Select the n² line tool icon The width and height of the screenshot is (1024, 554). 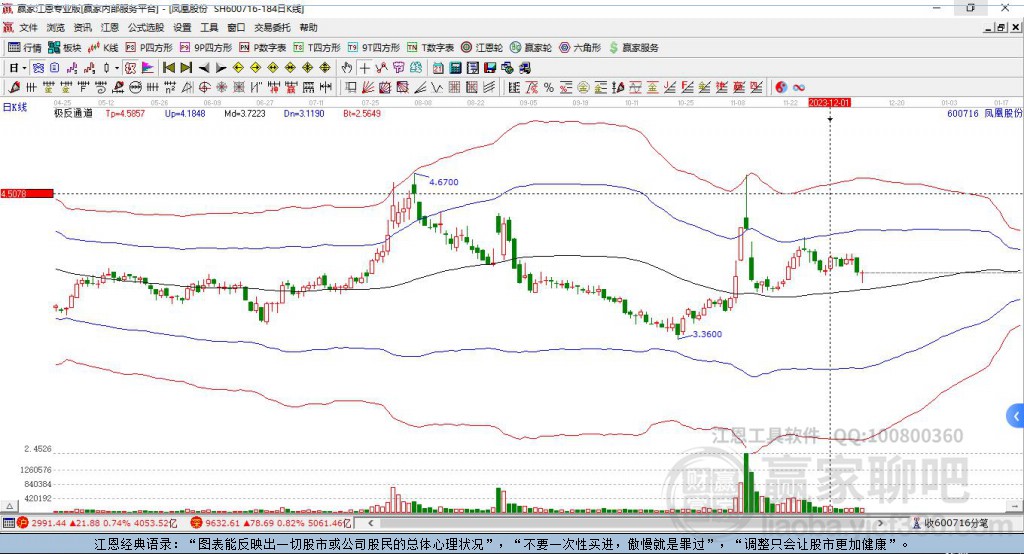(170, 87)
